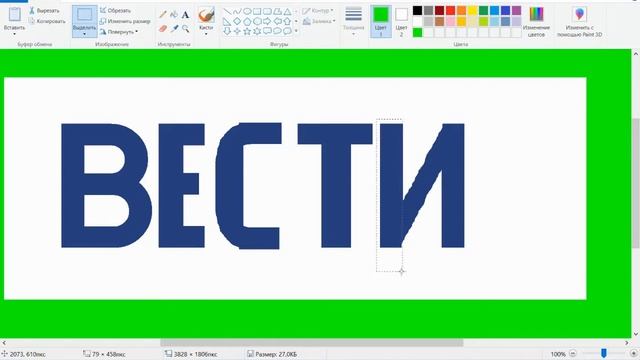Select the Pencil tool
Viewport: 640px width, 360px height.
tap(163, 14)
